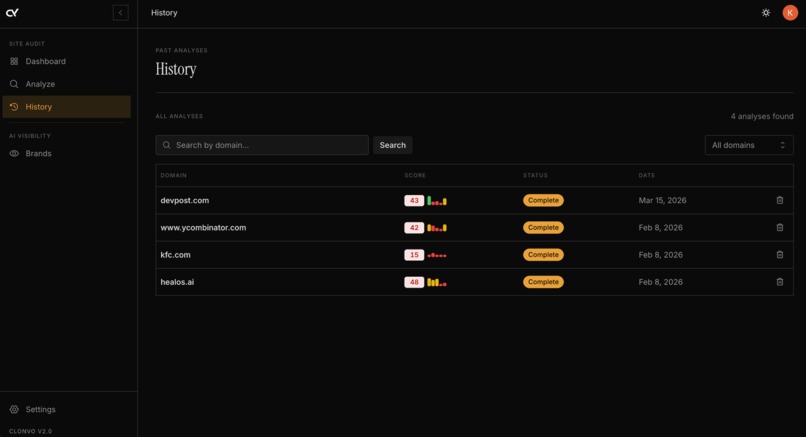806x437 pixels.
Task: Click the Domain column header
Action: click(x=173, y=175)
